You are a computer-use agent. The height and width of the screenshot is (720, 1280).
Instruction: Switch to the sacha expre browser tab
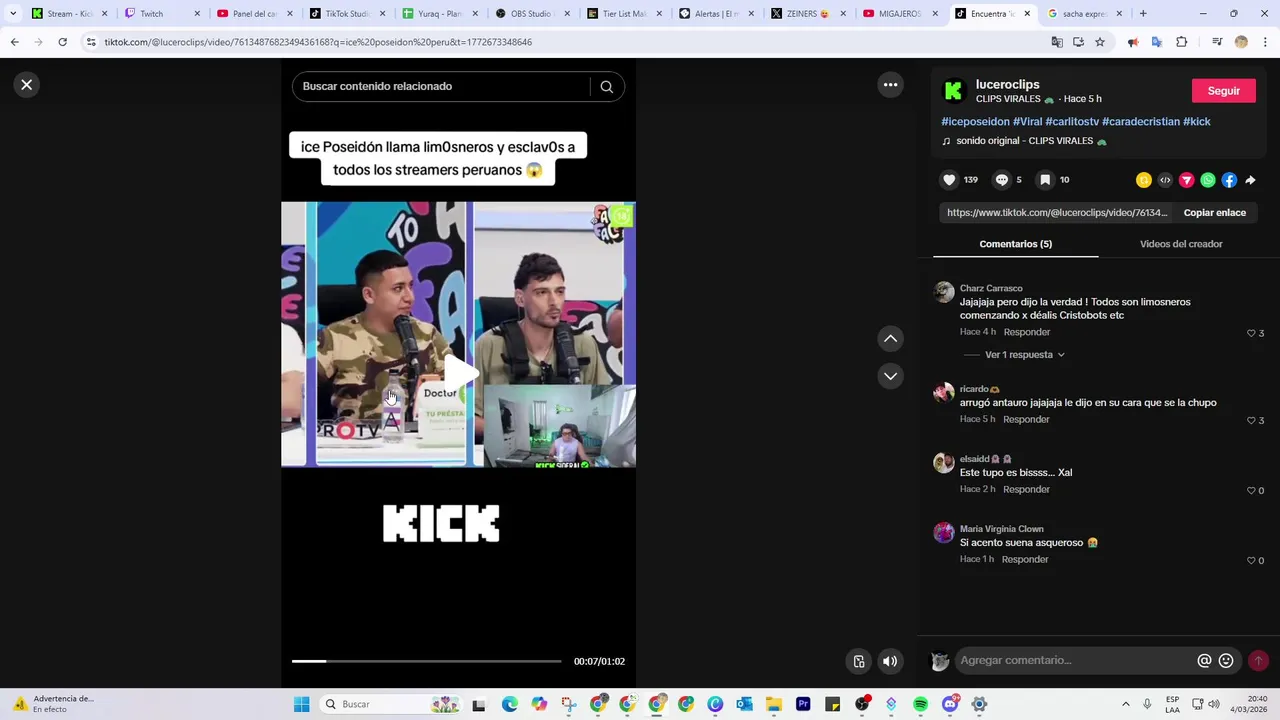click(x=1084, y=14)
